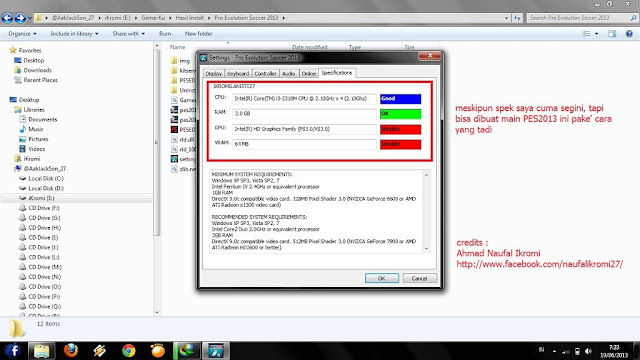
Task: Click the requirements text scrollbar down arrow
Action: 427,249
